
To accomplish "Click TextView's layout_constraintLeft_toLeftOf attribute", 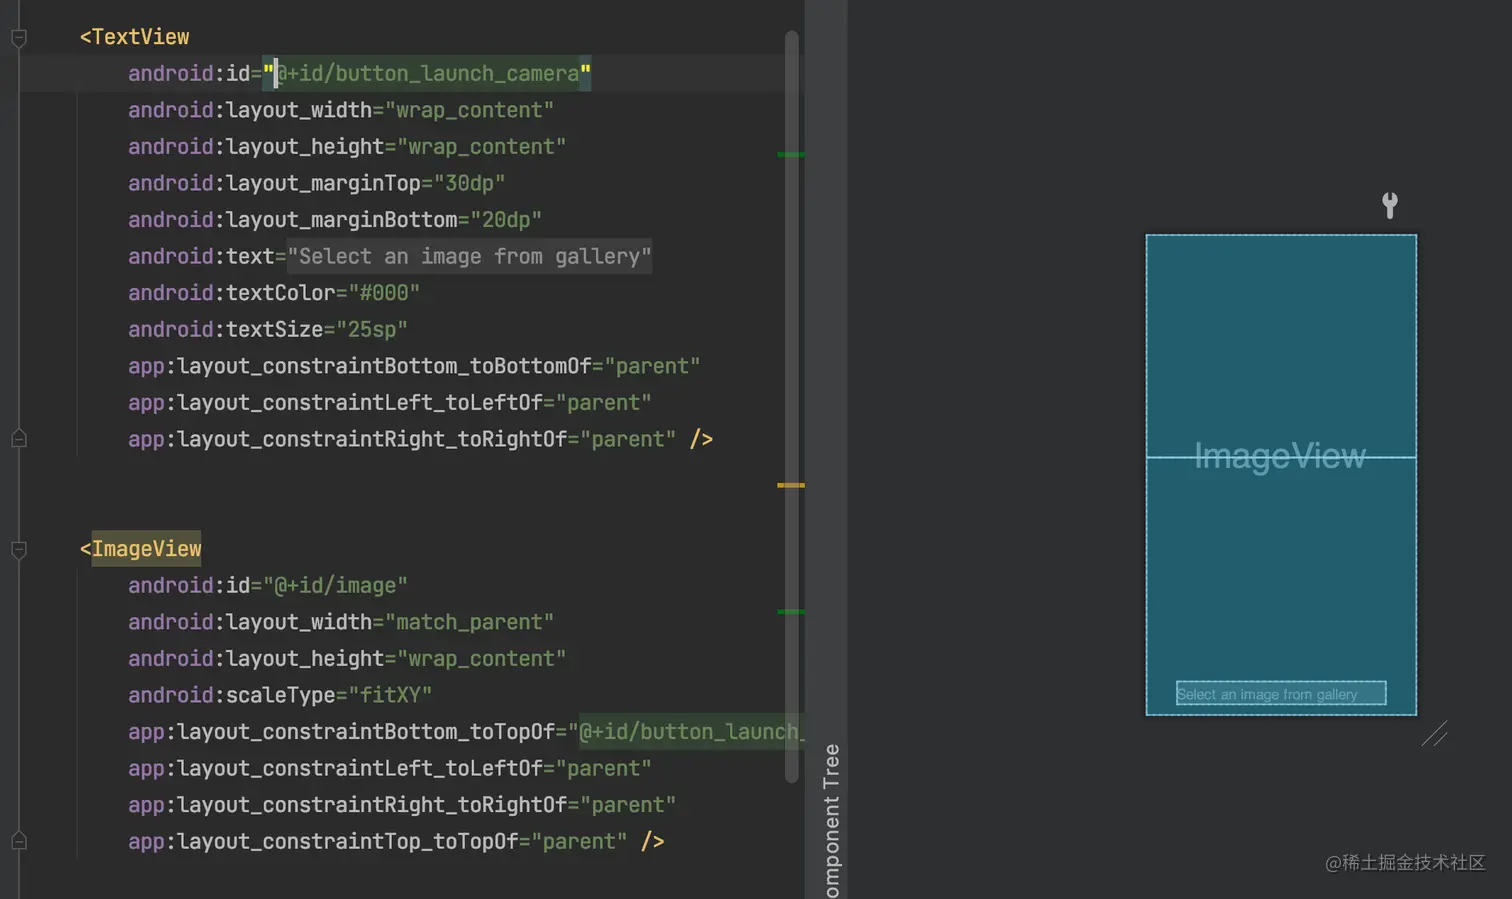I will point(335,403).
